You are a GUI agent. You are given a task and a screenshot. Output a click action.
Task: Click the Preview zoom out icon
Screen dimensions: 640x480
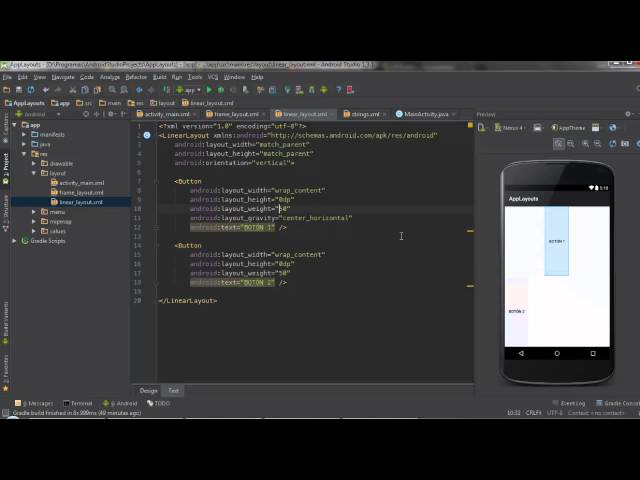pyautogui.click(x=598, y=144)
